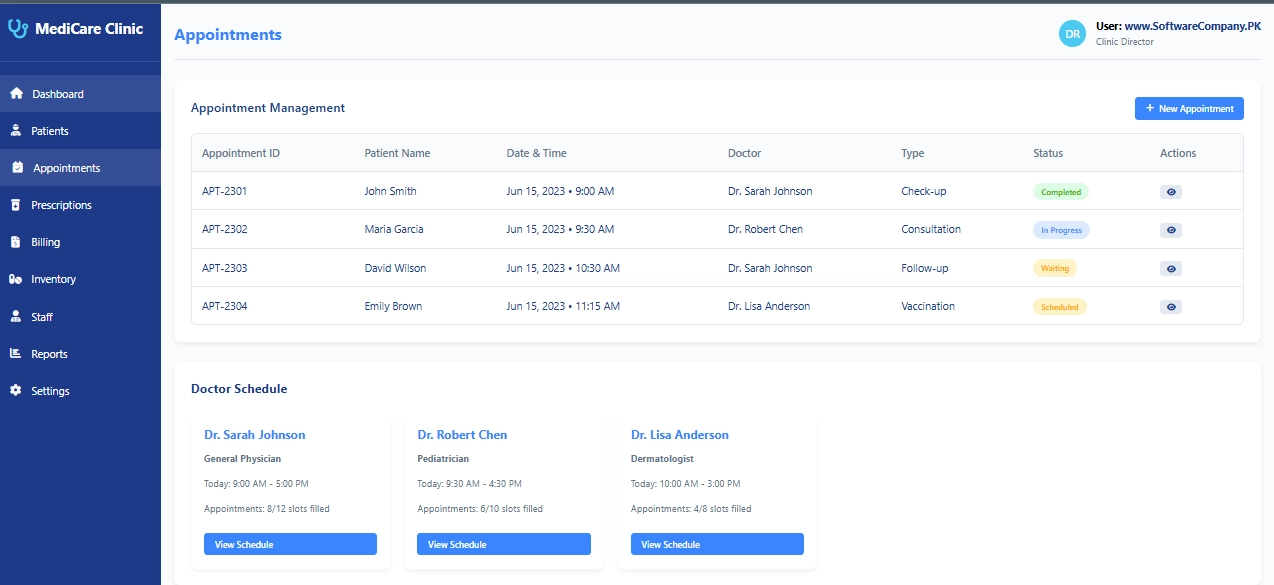This screenshot has width=1274, height=585.
Task: Click the In Progress status badge
Action: click(1060, 229)
